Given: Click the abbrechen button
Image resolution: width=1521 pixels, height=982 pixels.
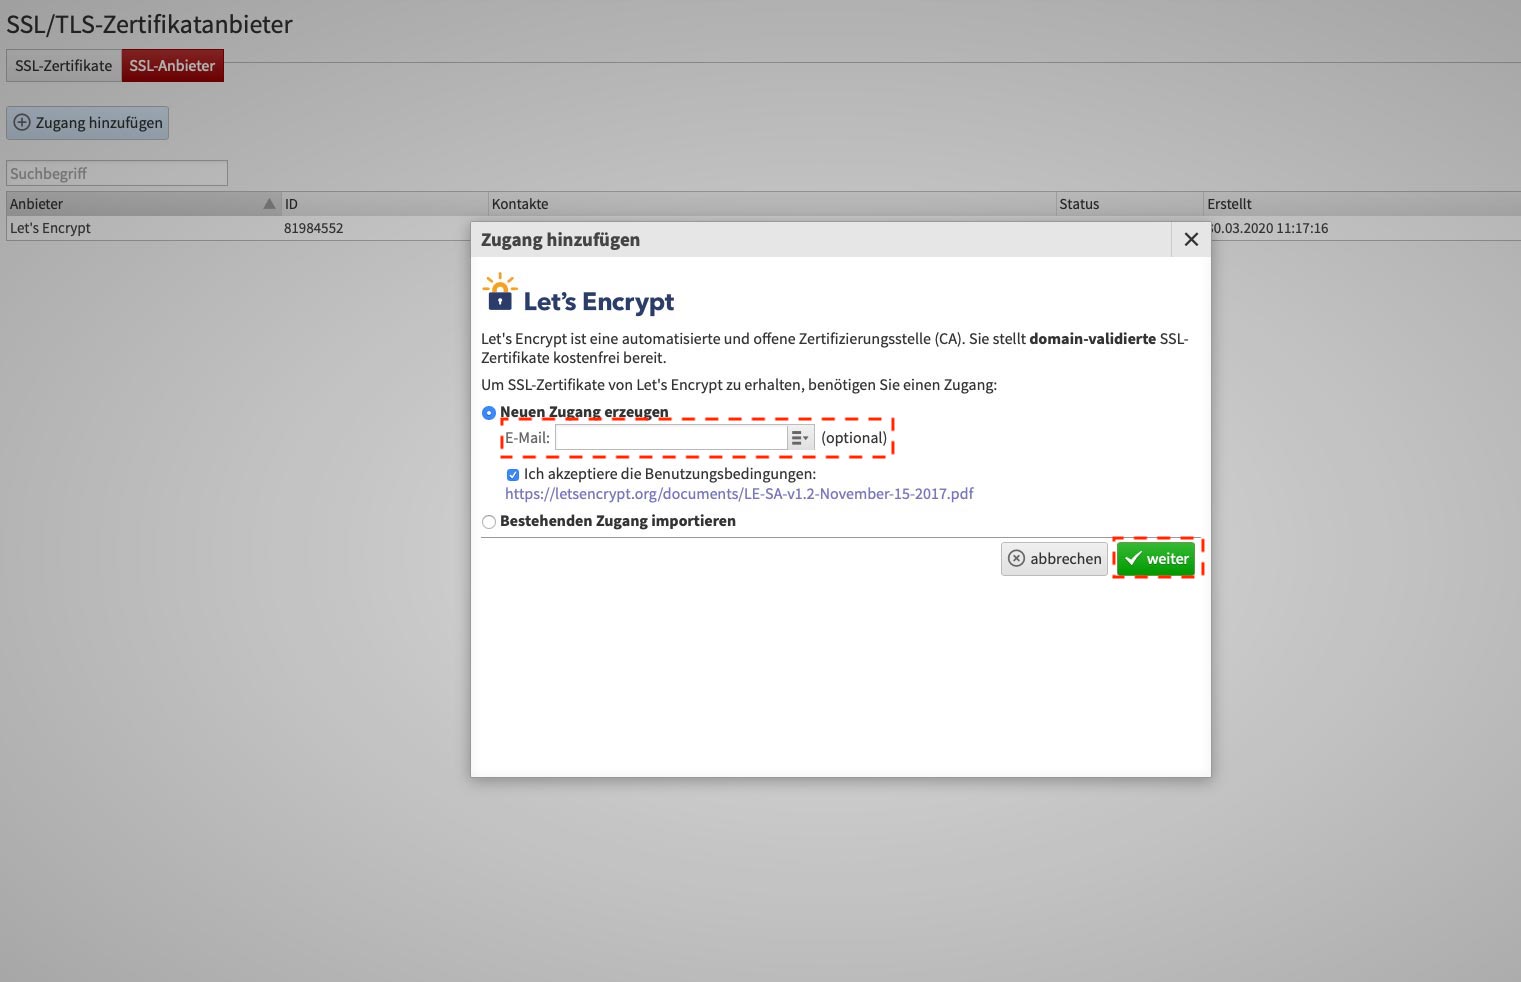Looking at the screenshot, I should (1054, 559).
